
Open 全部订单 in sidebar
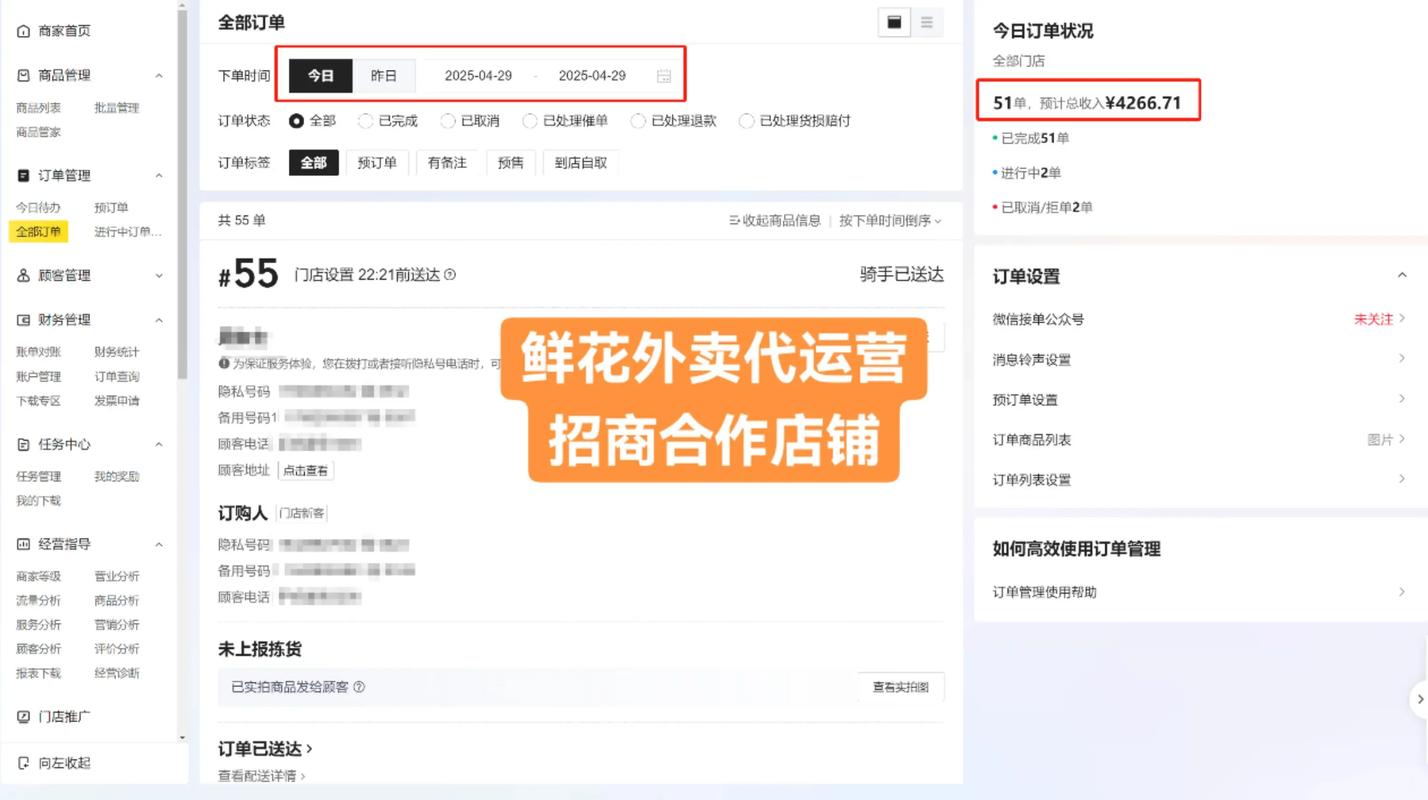[x=39, y=232]
